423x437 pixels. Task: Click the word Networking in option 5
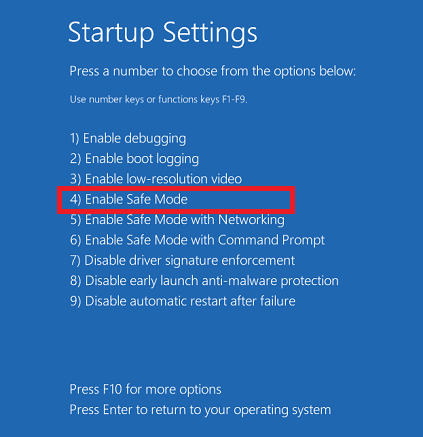pyautogui.click(x=251, y=220)
